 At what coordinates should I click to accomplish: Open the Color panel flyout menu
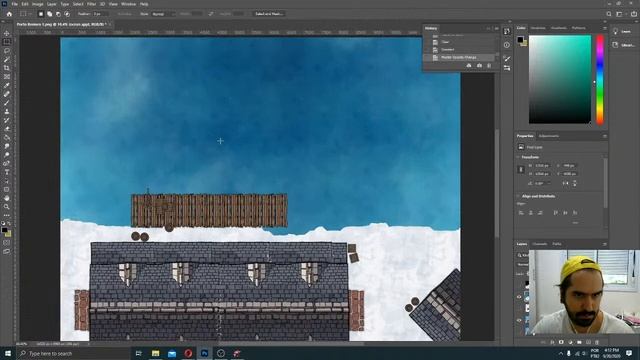604,28
